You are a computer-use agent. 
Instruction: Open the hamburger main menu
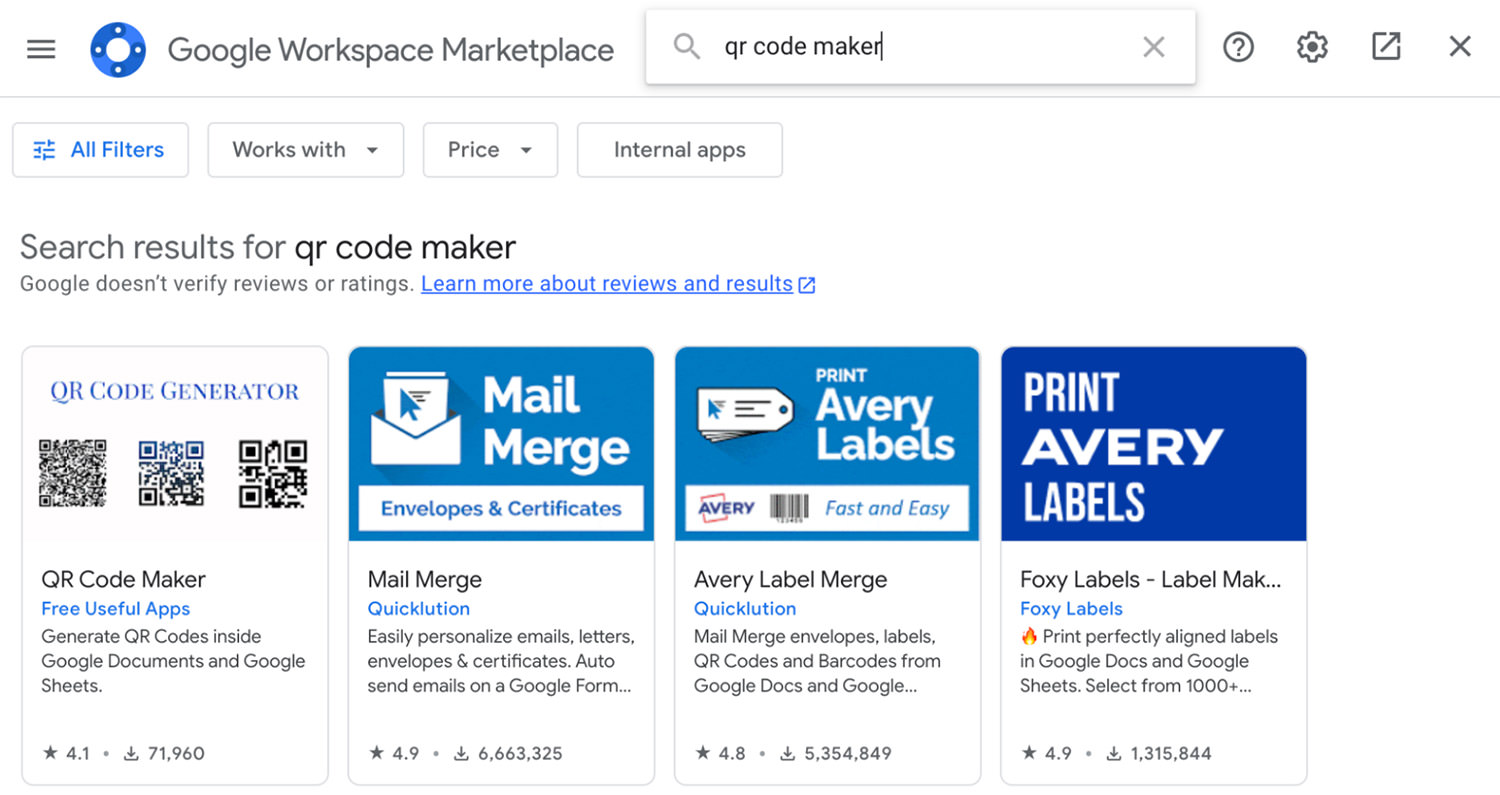pyautogui.click(x=41, y=48)
